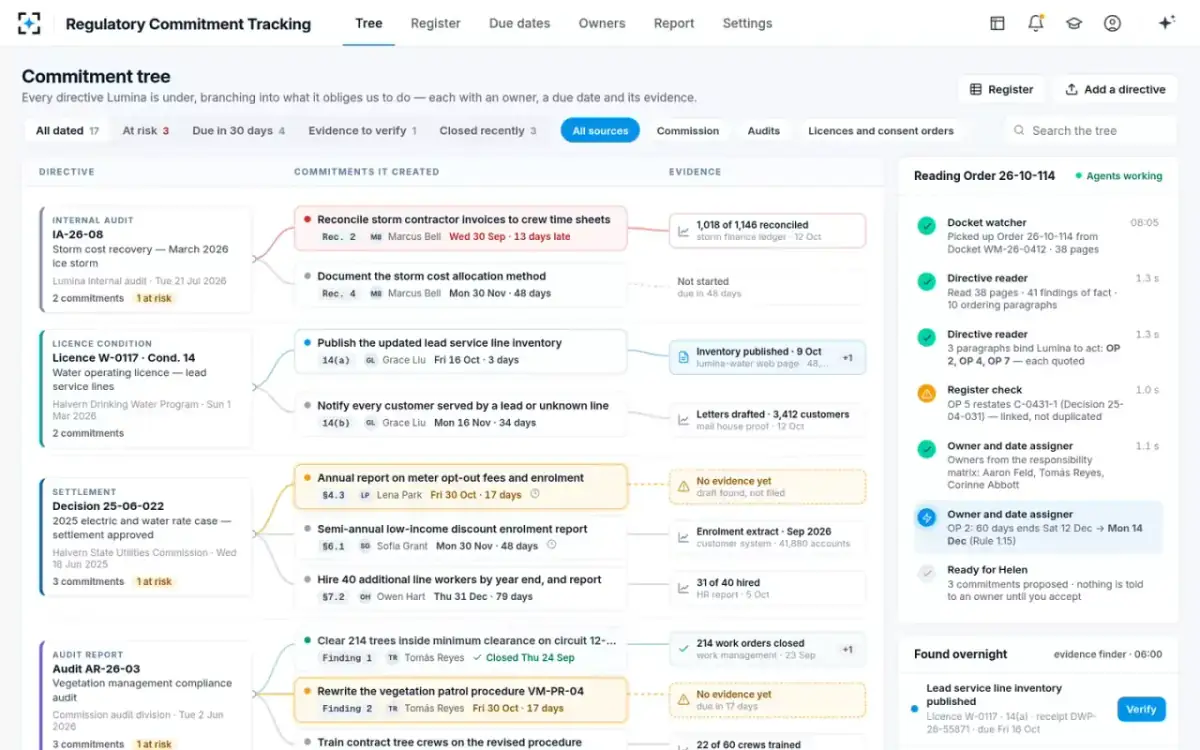Filter by Evidence to verify

tap(362, 130)
